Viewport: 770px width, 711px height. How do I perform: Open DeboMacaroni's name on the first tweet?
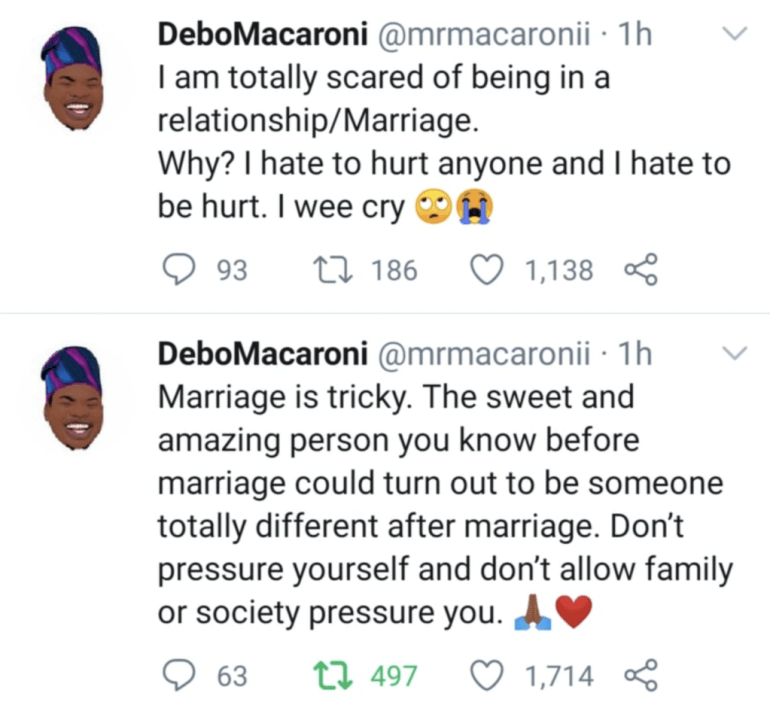[x=262, y=34]
